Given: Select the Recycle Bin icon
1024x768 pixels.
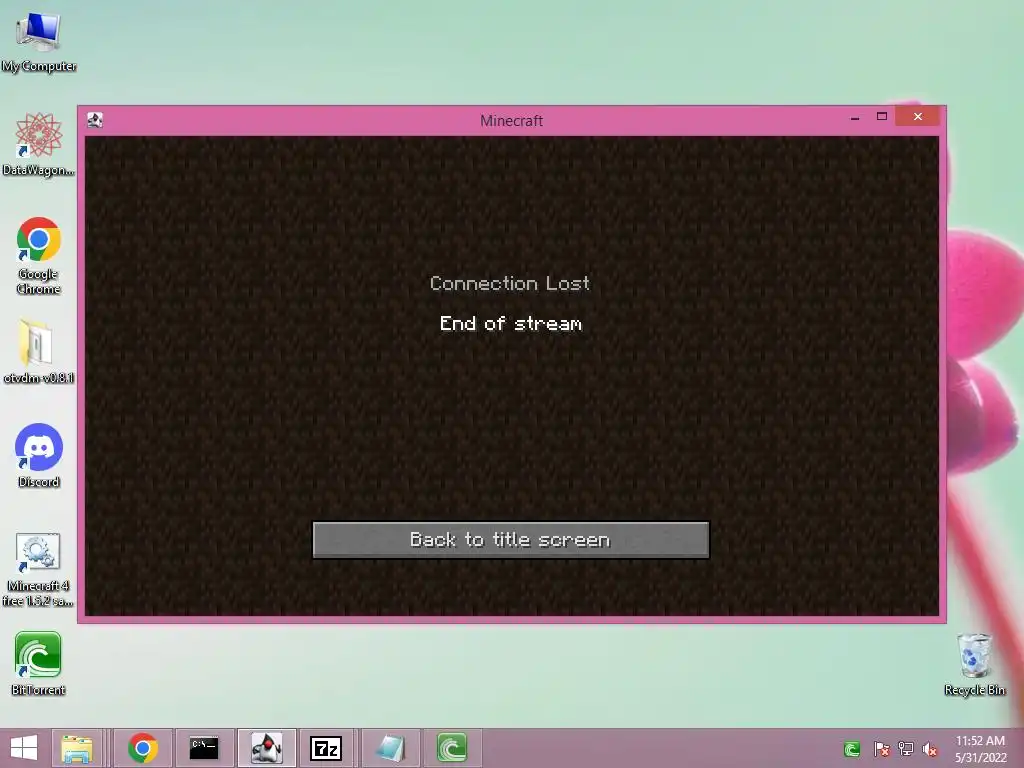Looking at the screenshot, I should (974, 664).
